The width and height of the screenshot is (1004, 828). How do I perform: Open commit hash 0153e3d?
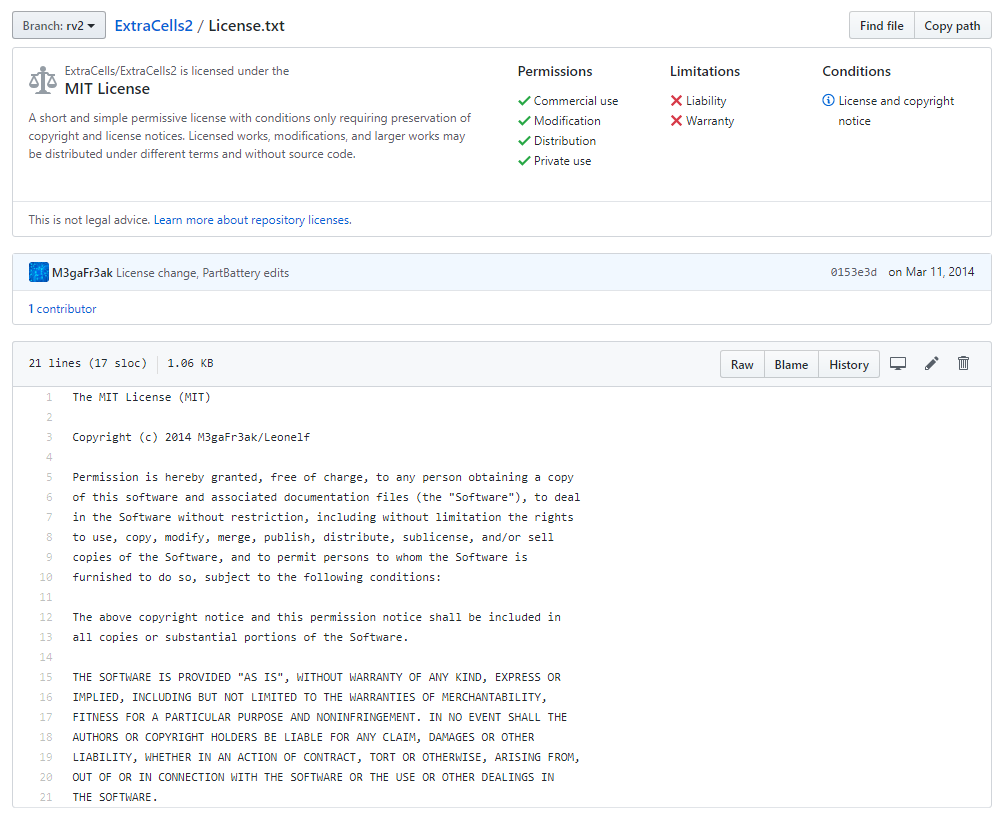(853, 273)
